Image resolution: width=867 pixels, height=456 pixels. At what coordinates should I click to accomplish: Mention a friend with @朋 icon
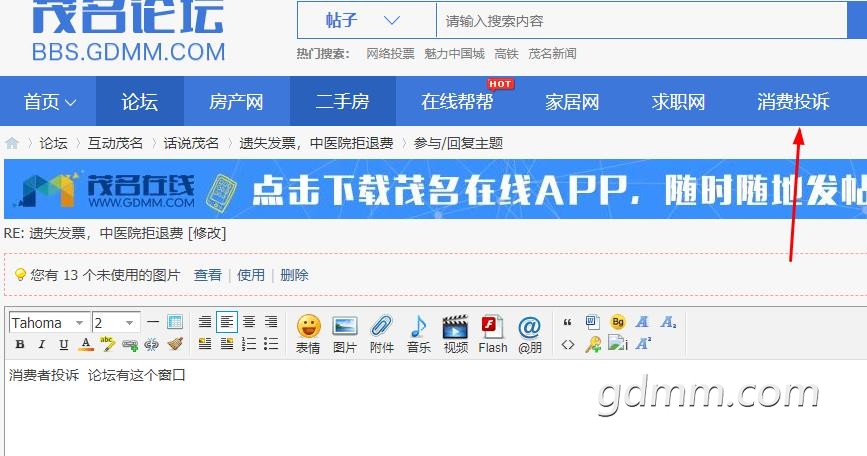(x=529, y=333)
